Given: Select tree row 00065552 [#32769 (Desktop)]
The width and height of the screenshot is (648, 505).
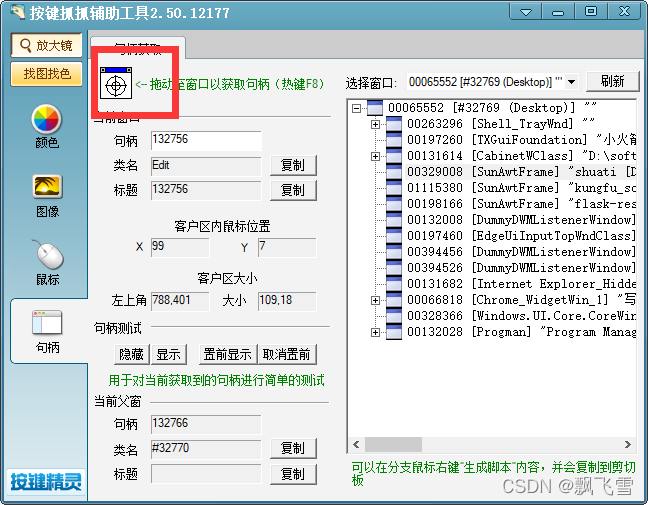Looking at the screenshot, I should pyautogui.click(x=492, y=108).
